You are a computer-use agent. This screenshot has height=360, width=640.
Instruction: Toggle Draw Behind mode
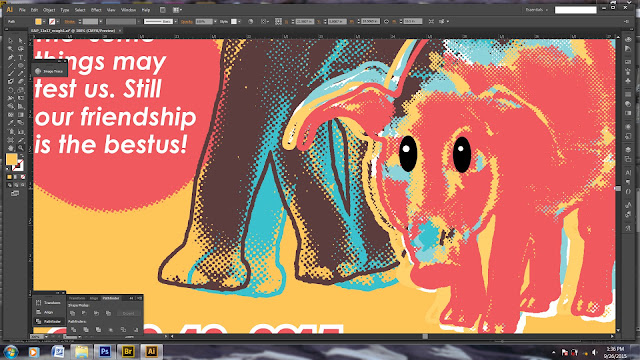tap(16, 185)
